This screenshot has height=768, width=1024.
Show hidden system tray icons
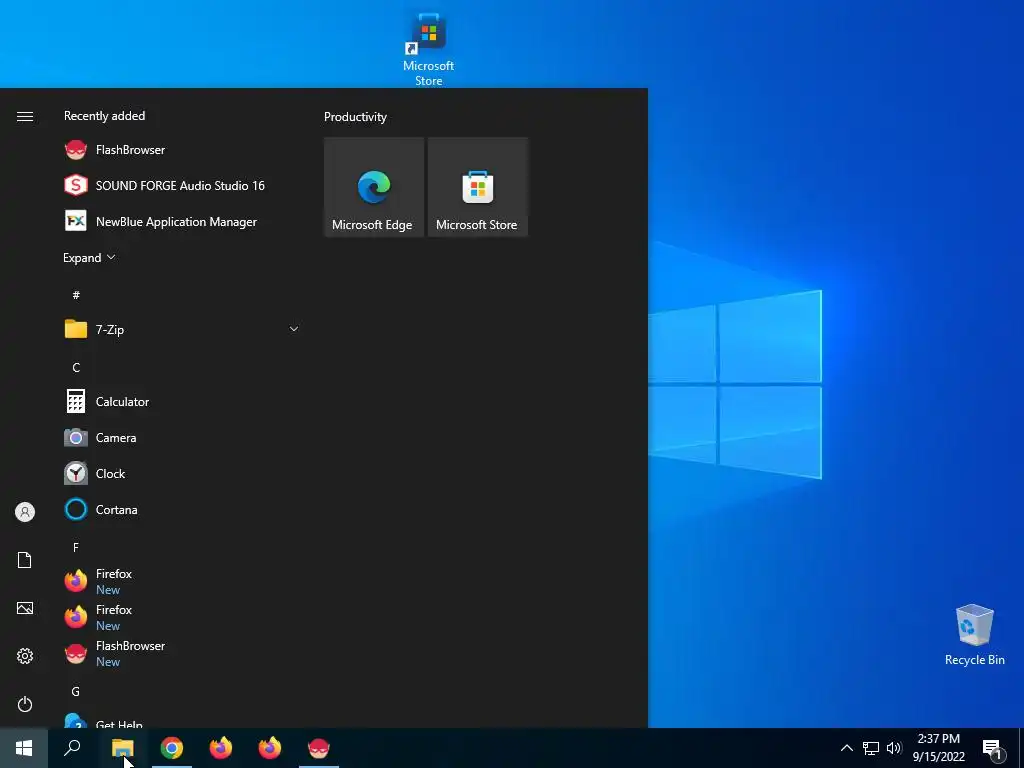(x=846, y=748)
